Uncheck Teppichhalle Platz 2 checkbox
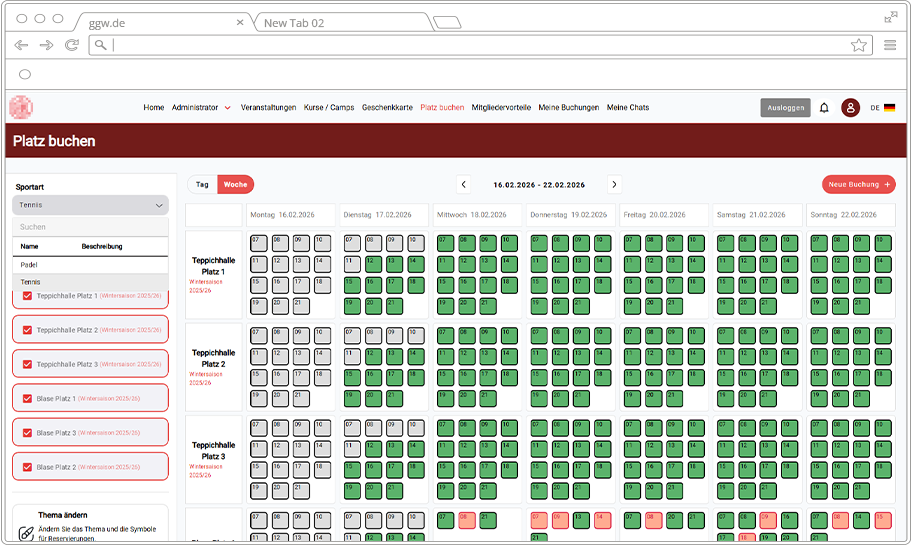The height and width of the screenshot is (550, 914). click(x=27, y=330)
